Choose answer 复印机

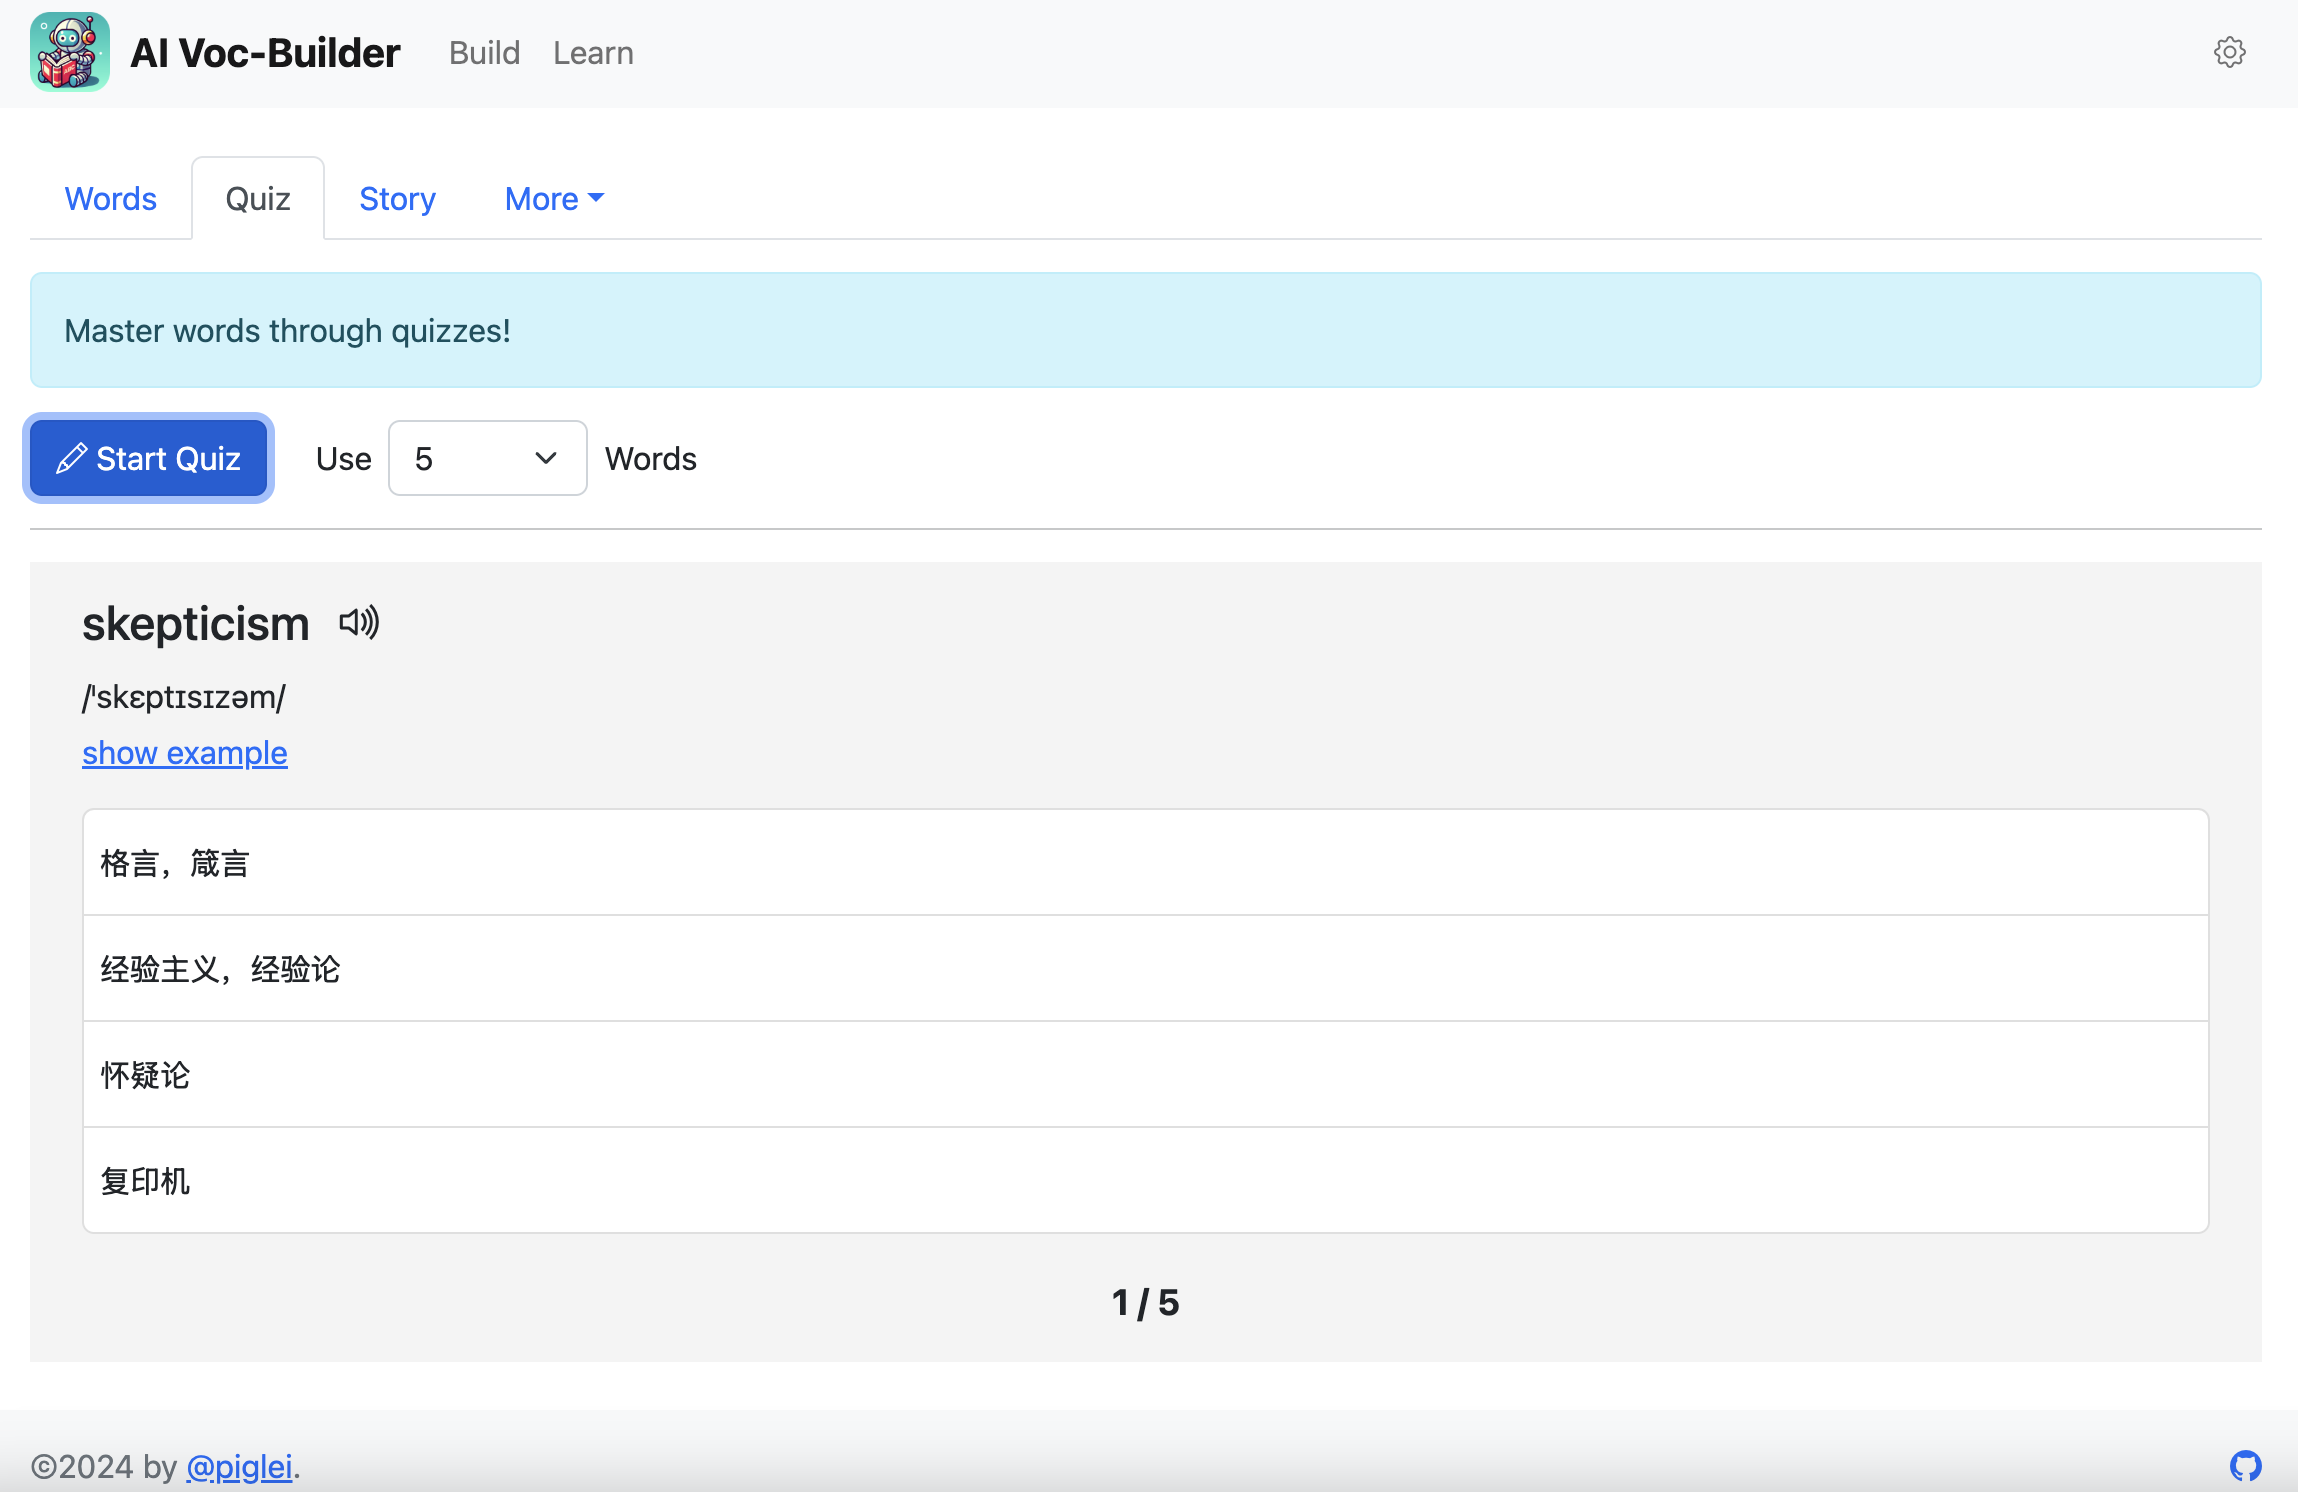[1145, 1181]
